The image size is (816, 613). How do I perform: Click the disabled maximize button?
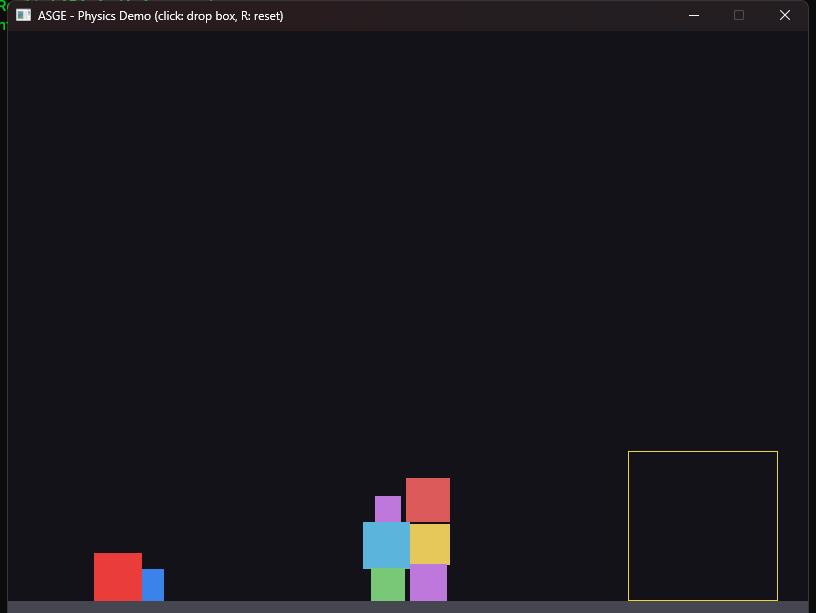(739, 15)
